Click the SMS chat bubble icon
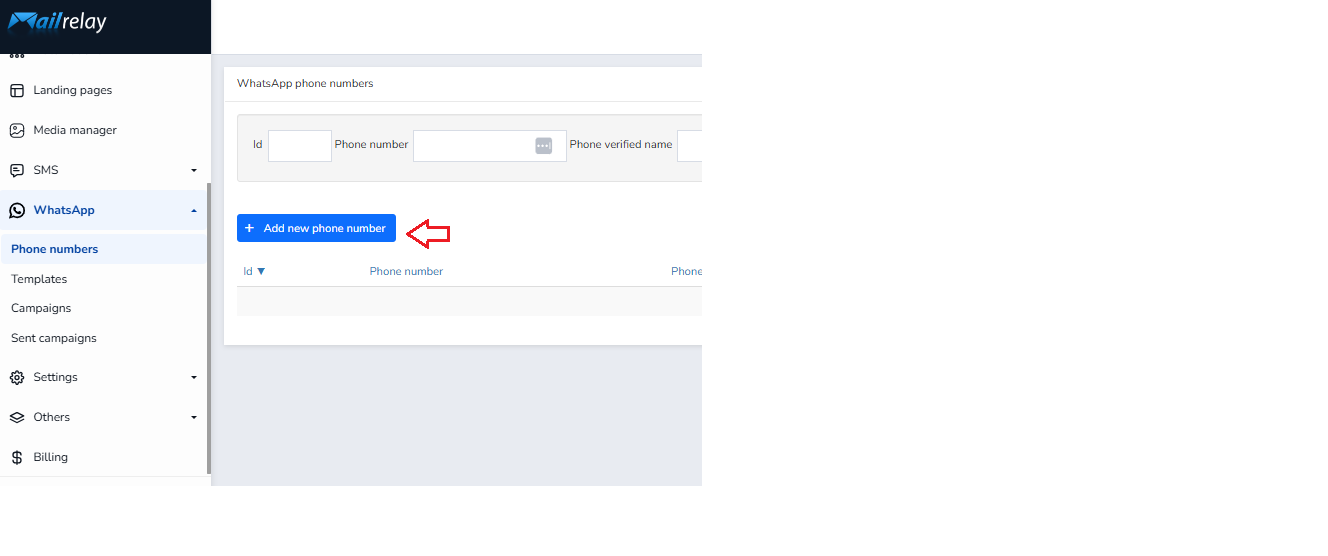Image resolution: width=1328 pixels, height=556 pixels. pyautogui.click(x=17, y=170)
